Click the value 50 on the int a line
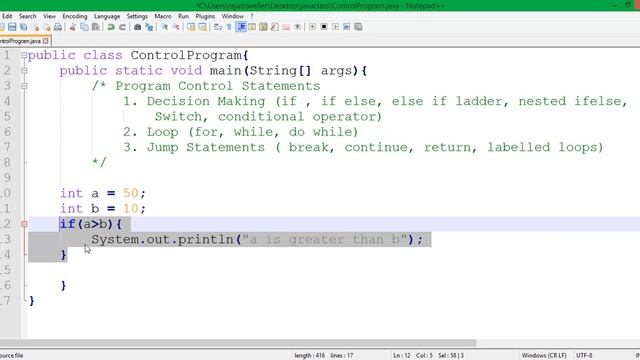Viewport: 640px width, 360px height. (x=131, y=193)
